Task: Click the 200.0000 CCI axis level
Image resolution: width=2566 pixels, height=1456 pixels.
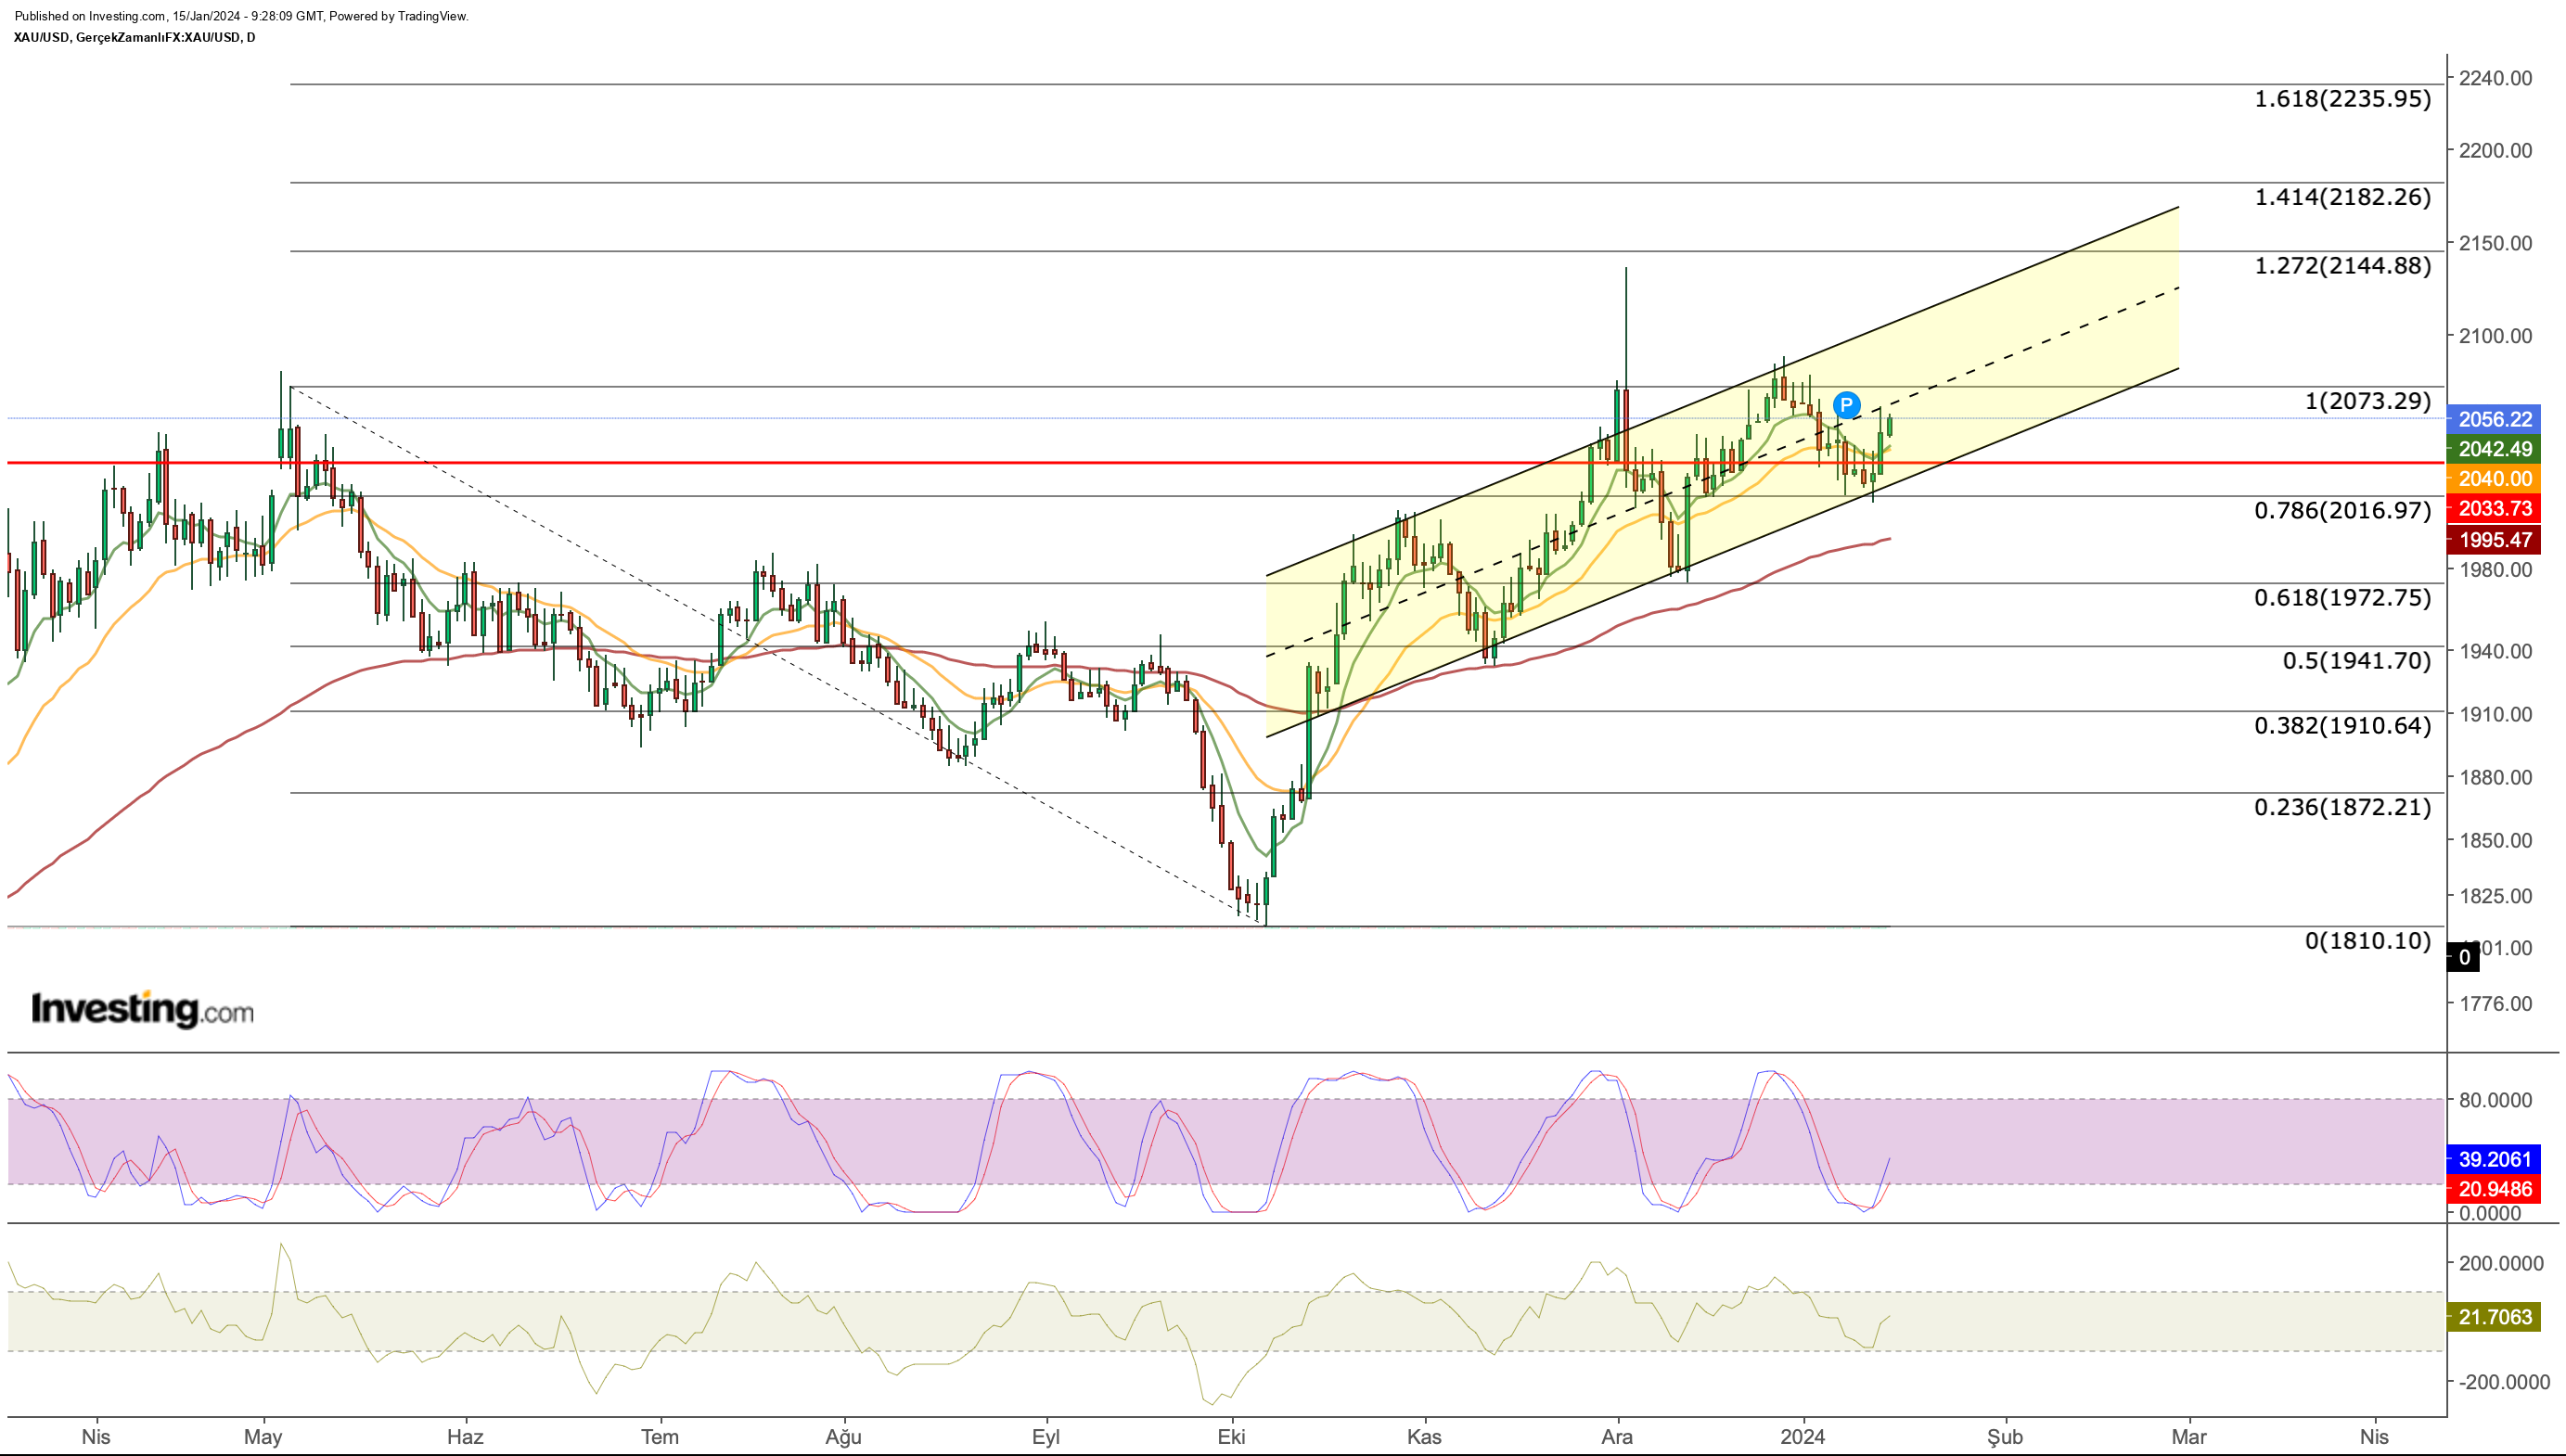Action: pyautogui.click(x=2501, y=1264)
